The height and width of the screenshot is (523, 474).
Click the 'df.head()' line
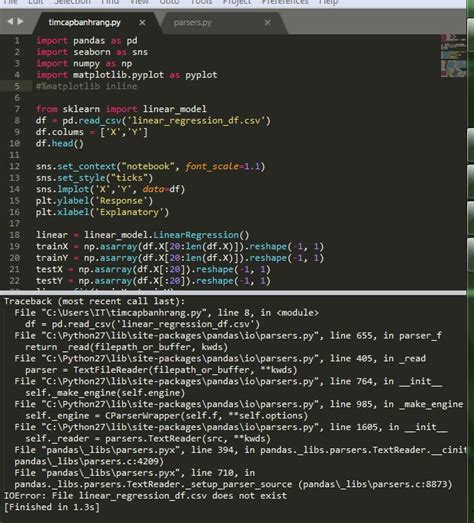pyautogui.click(x=60, y=143)
